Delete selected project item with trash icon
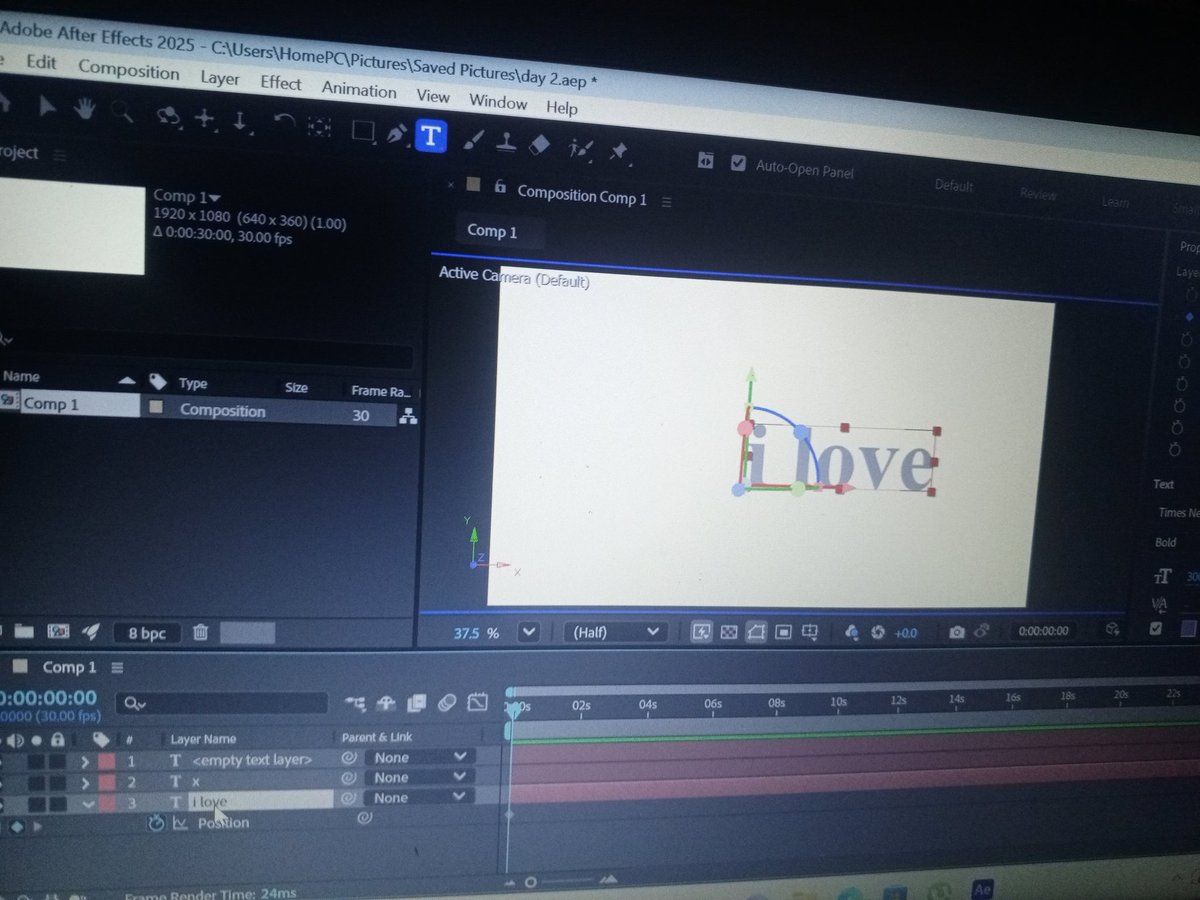The height and width of the screenshot is (900, 1200). (200, 632)
